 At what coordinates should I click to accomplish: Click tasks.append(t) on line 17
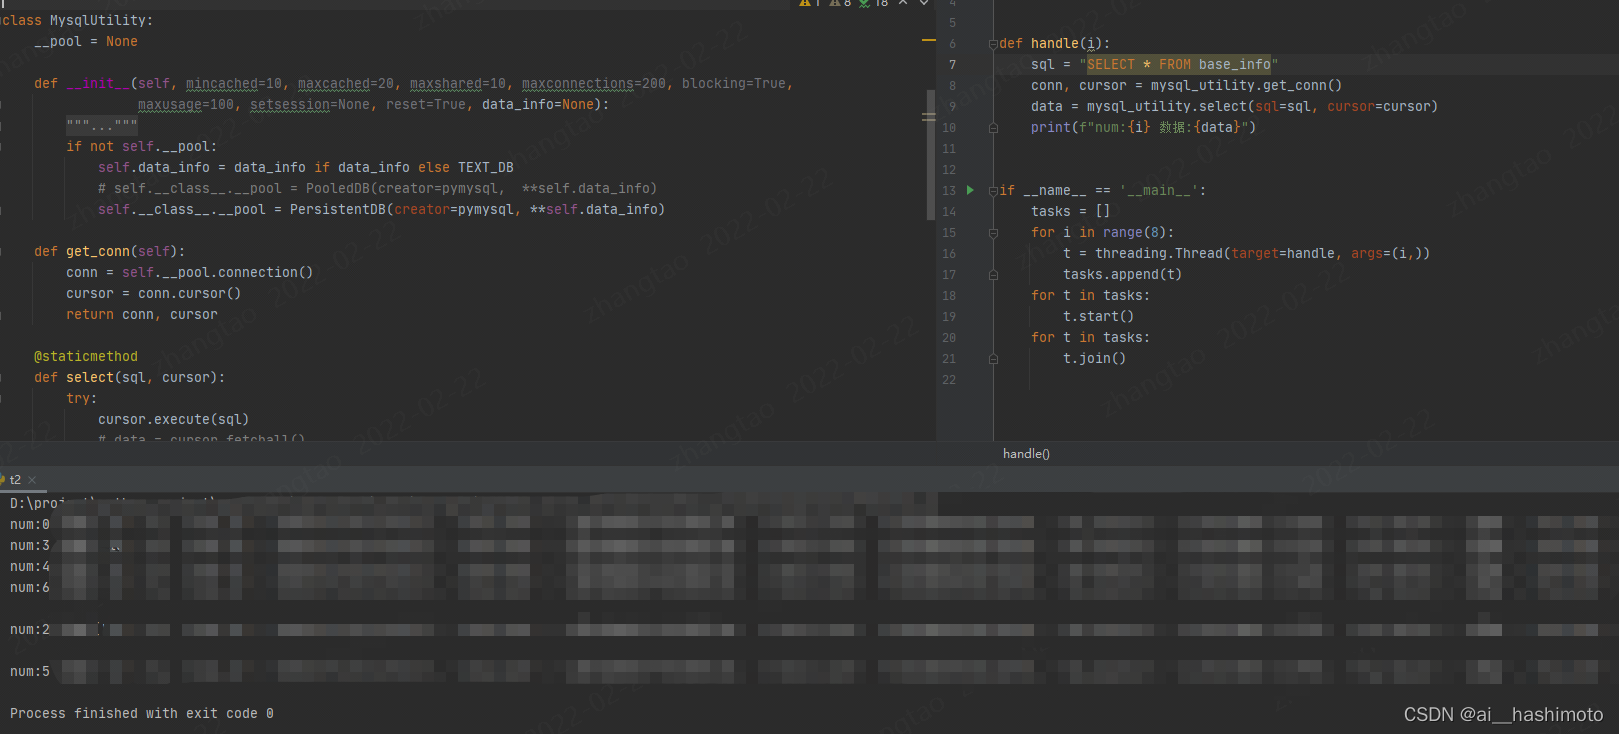point(1122,275)
